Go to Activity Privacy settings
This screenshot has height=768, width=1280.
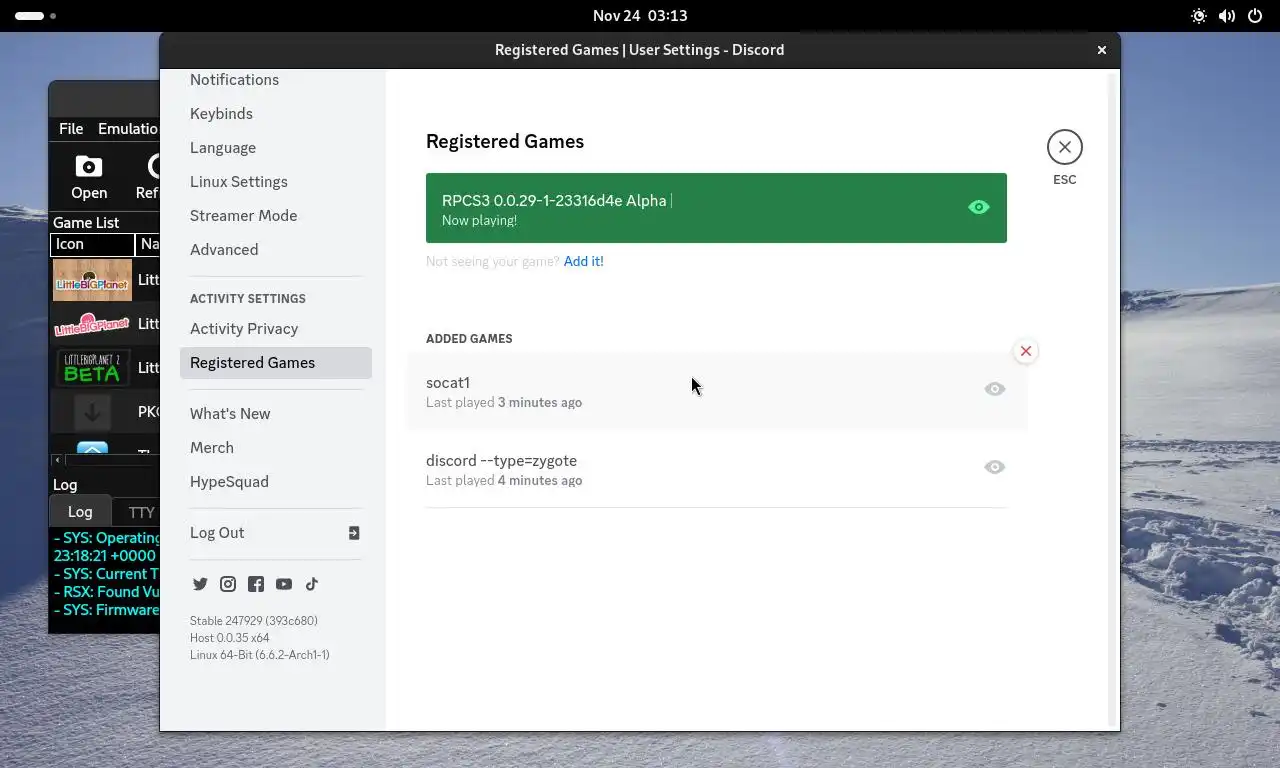244,329
